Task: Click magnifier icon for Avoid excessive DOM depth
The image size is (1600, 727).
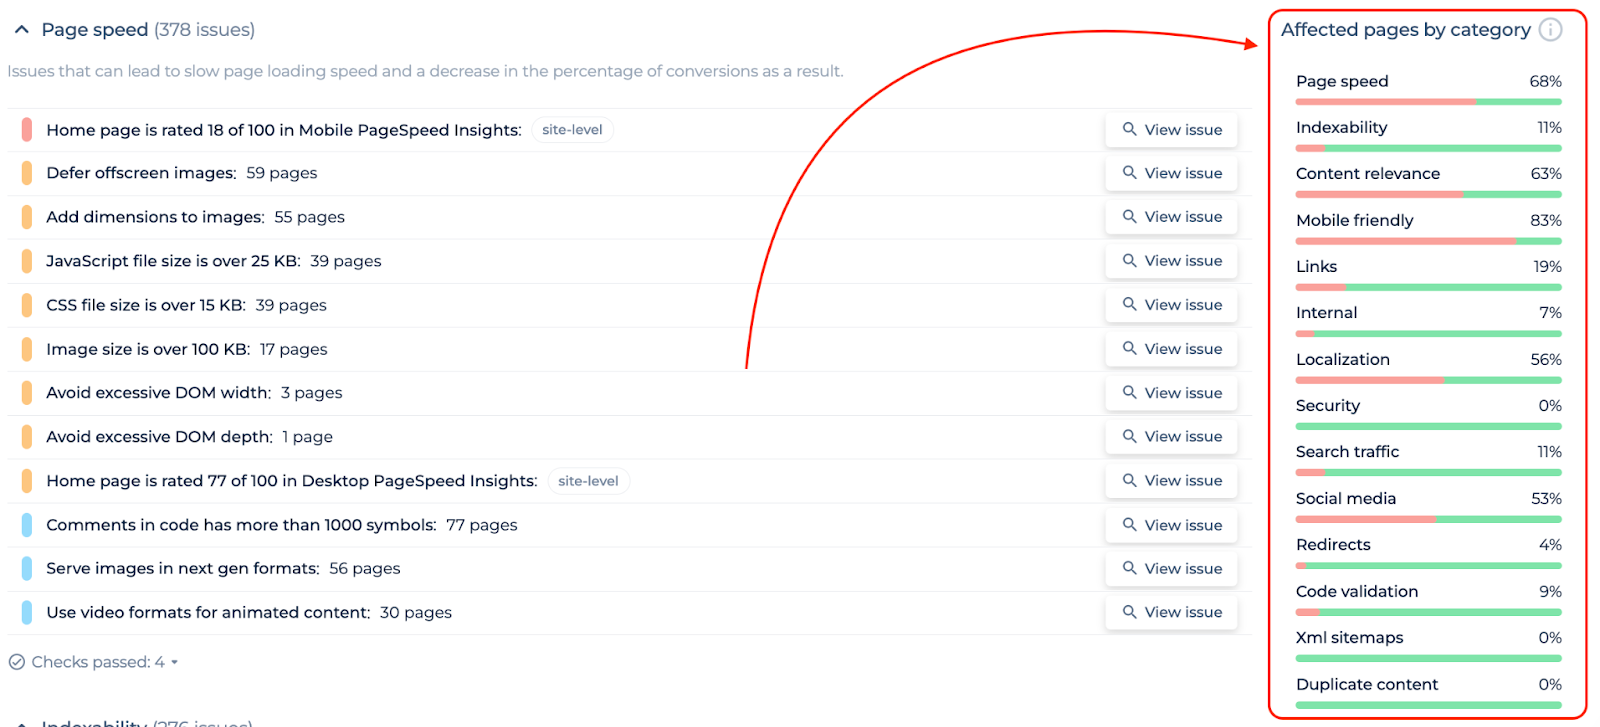Action: pos(1129,436)
